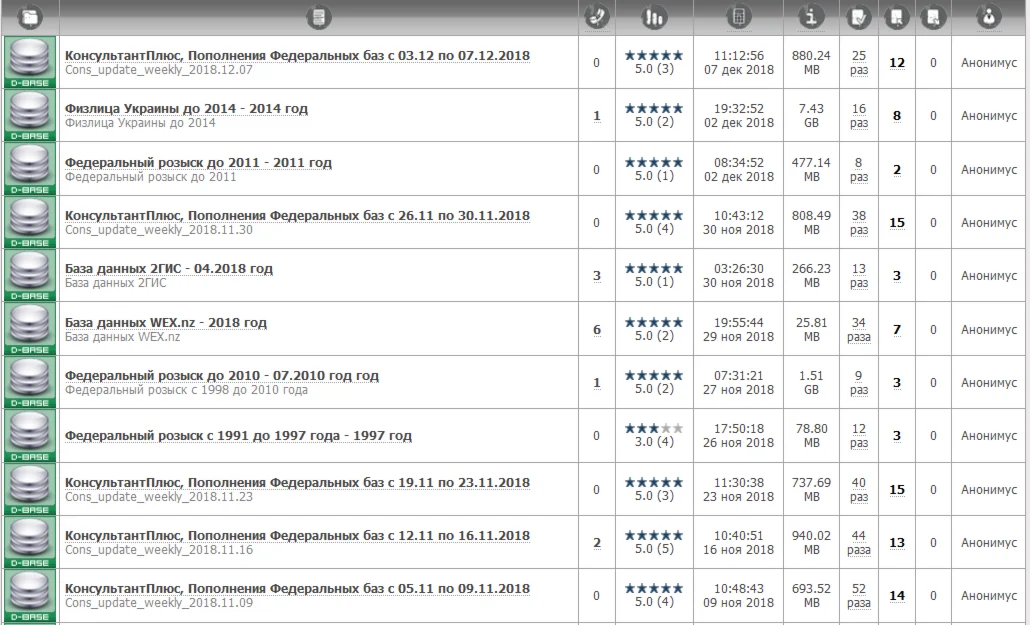Click date "17:50:18 26 ноя 2018"

[x=738, y=436]
